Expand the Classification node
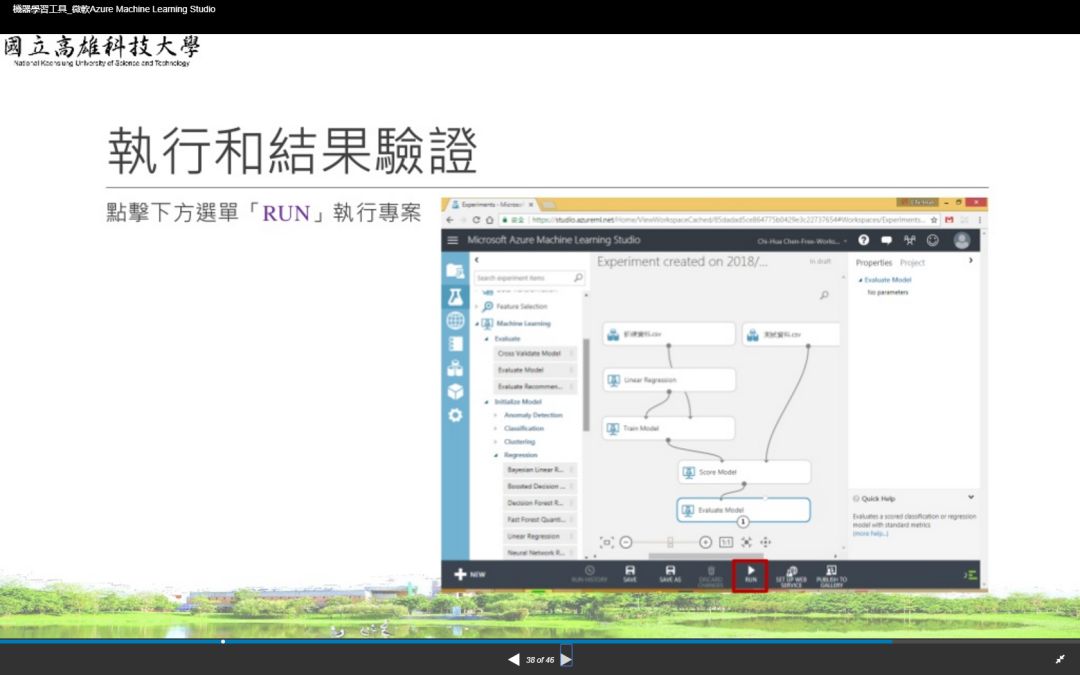Viewport: 1080px width, 675px height. (495, 428)
